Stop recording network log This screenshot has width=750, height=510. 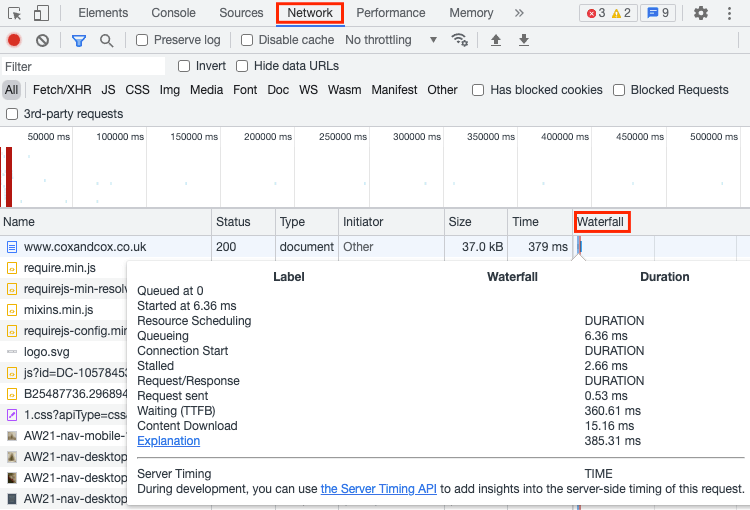point(14,40)
